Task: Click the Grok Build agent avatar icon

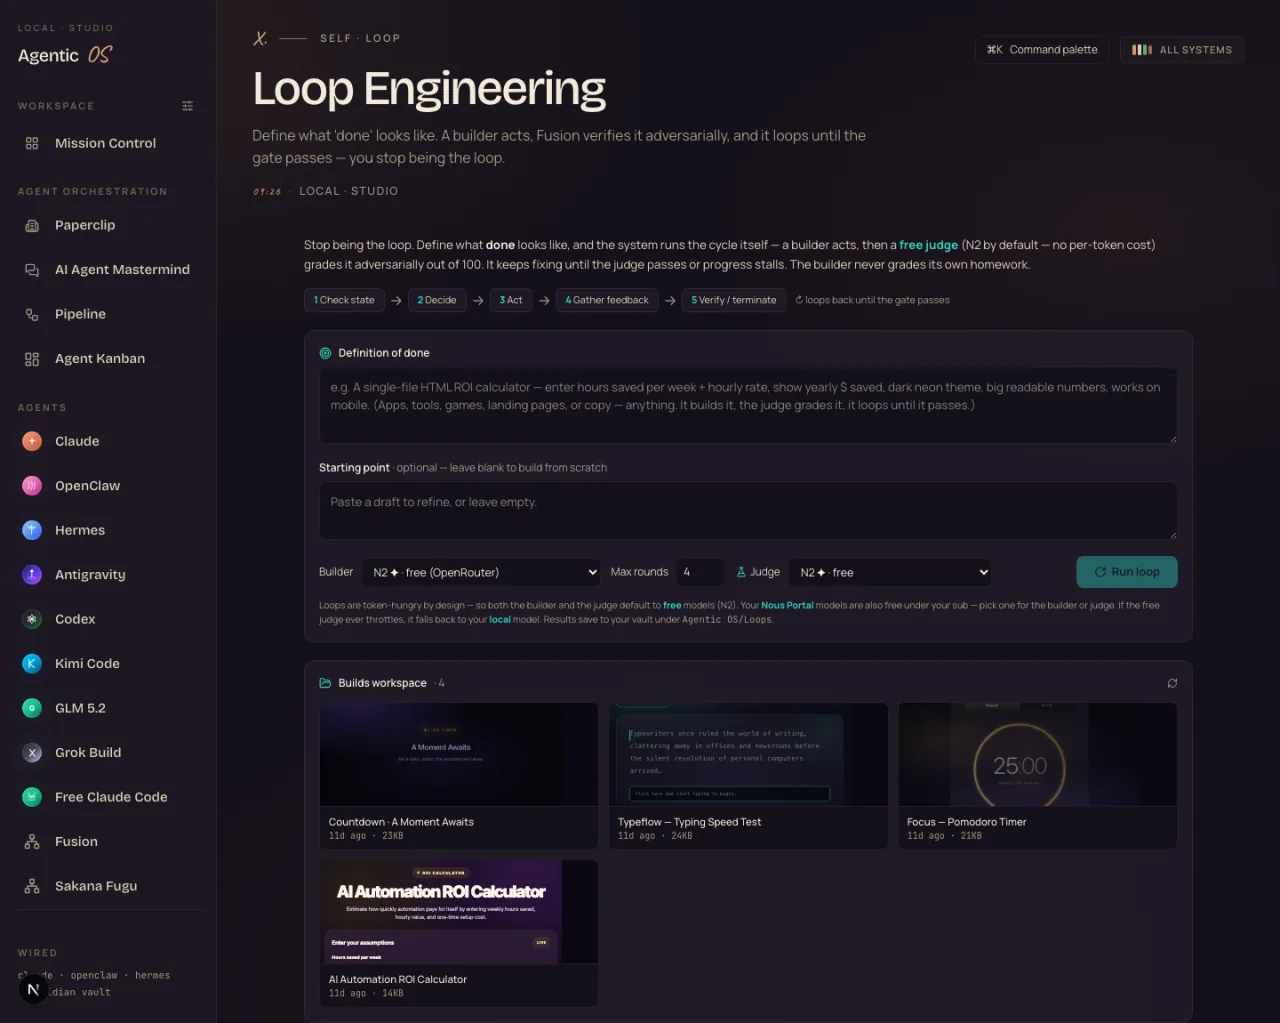Action: pos(32,752)
